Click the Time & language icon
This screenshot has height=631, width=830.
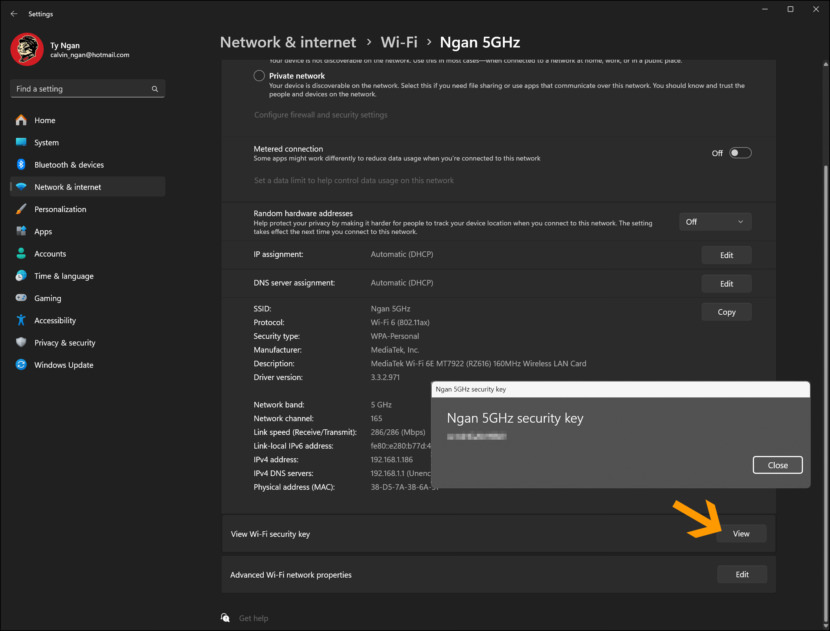(x=22, y=276)
